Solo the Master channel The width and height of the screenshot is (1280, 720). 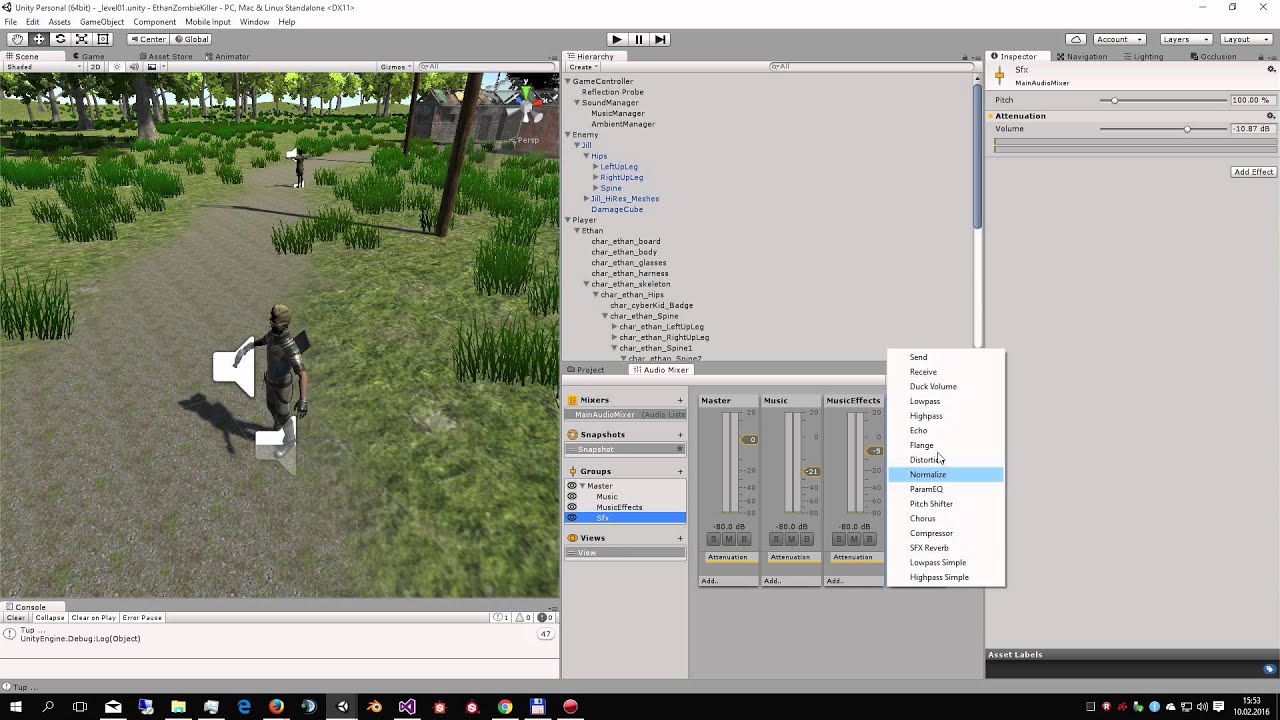[714, 540]
